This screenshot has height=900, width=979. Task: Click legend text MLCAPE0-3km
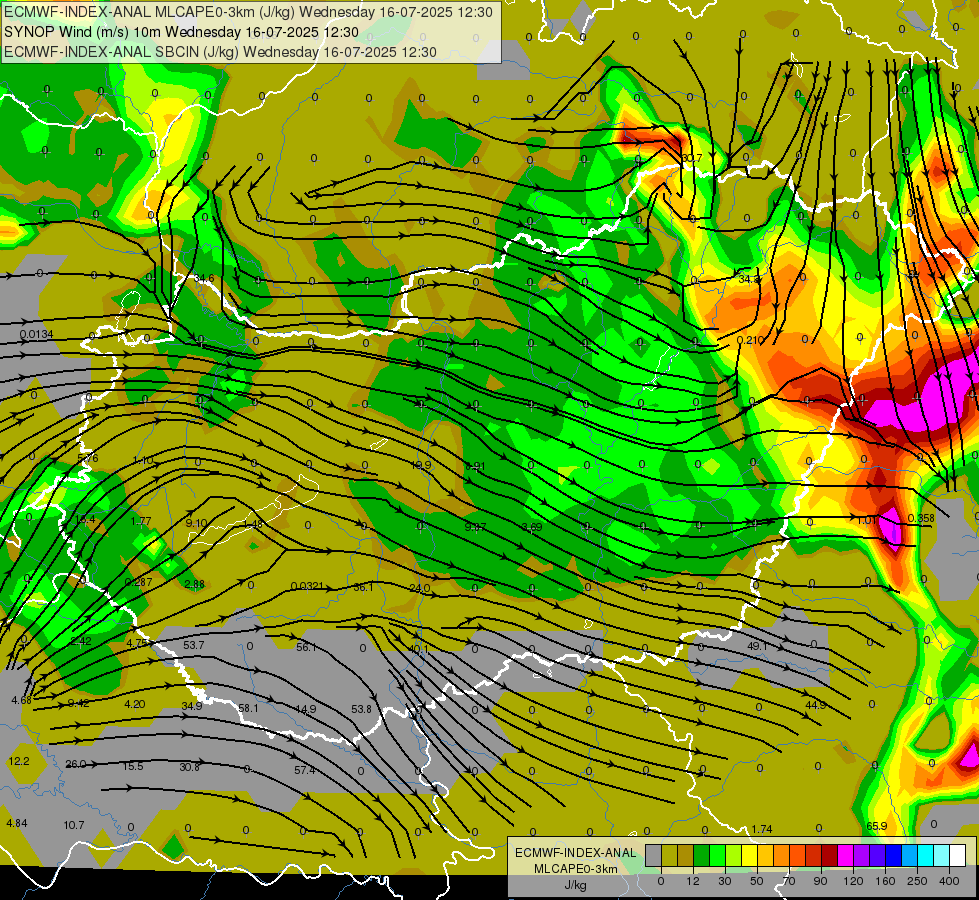coord(576,869)
